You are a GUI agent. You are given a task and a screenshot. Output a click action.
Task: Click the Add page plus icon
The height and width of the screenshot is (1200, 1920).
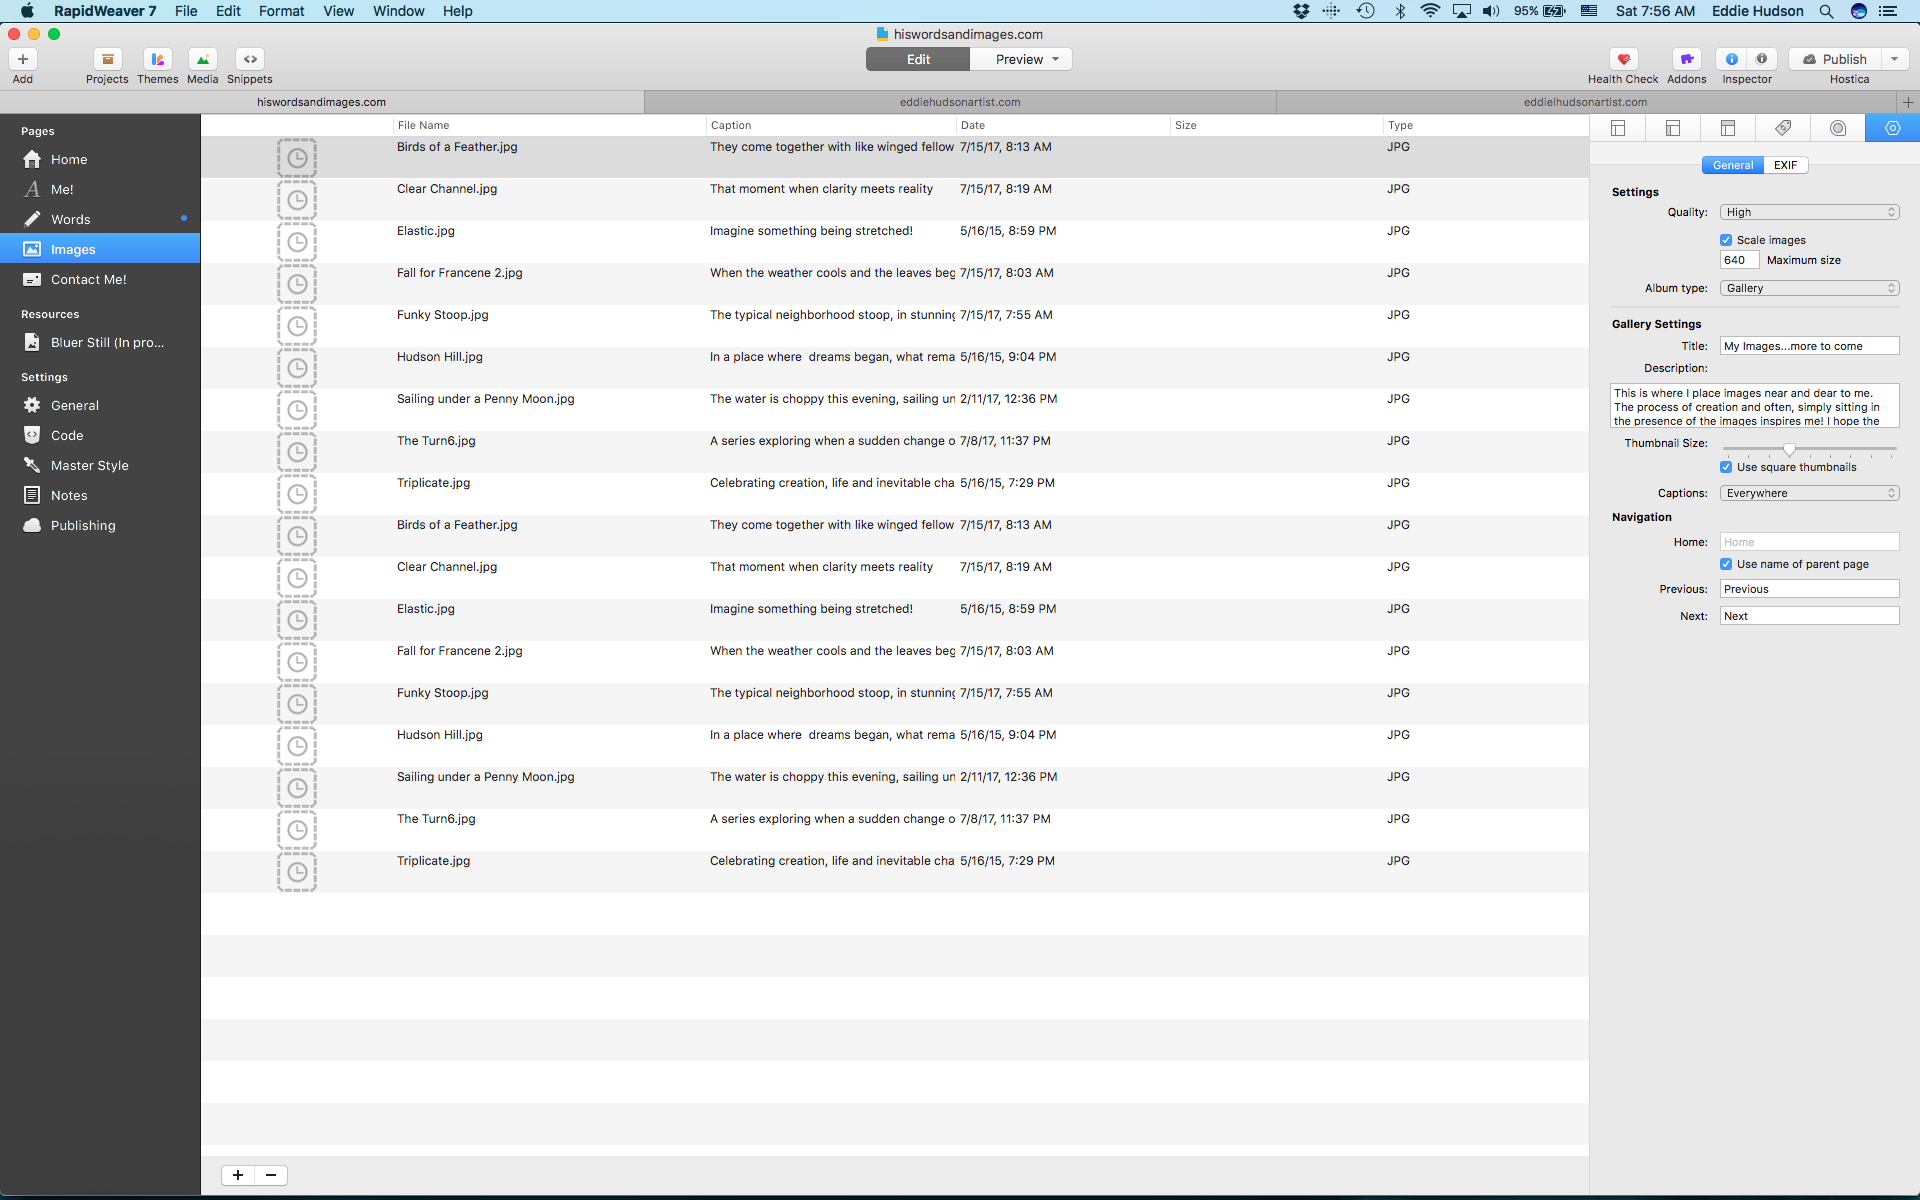22,59
